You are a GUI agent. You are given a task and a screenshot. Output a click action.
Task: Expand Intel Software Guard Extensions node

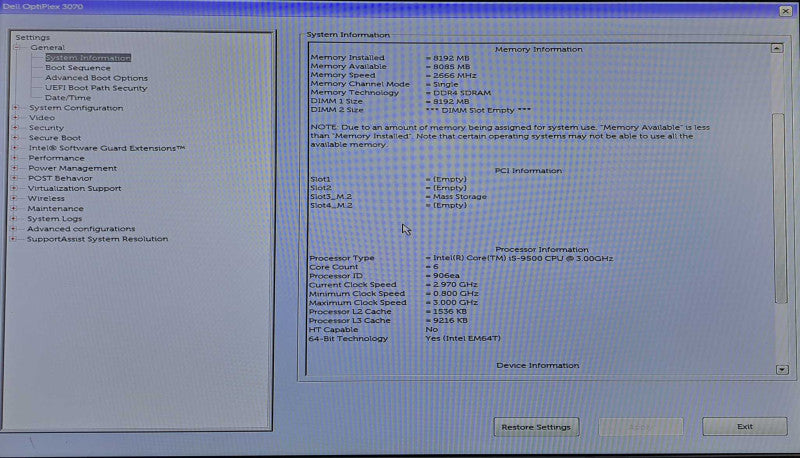click(x=15, y=148)
